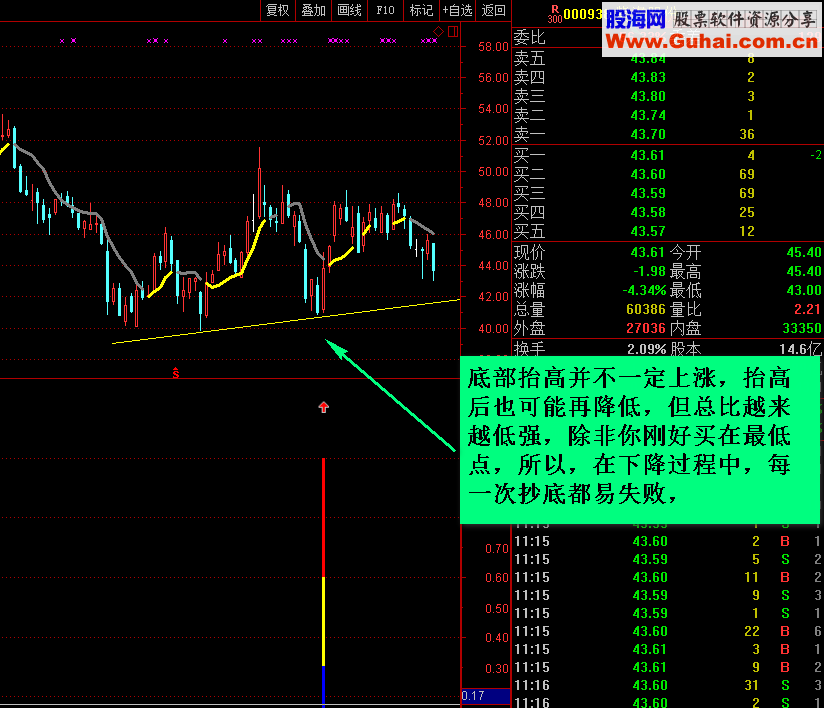The image size is (824, 708).
Task: Open the 叠加 overlay option
Action: tap(314, 10)
